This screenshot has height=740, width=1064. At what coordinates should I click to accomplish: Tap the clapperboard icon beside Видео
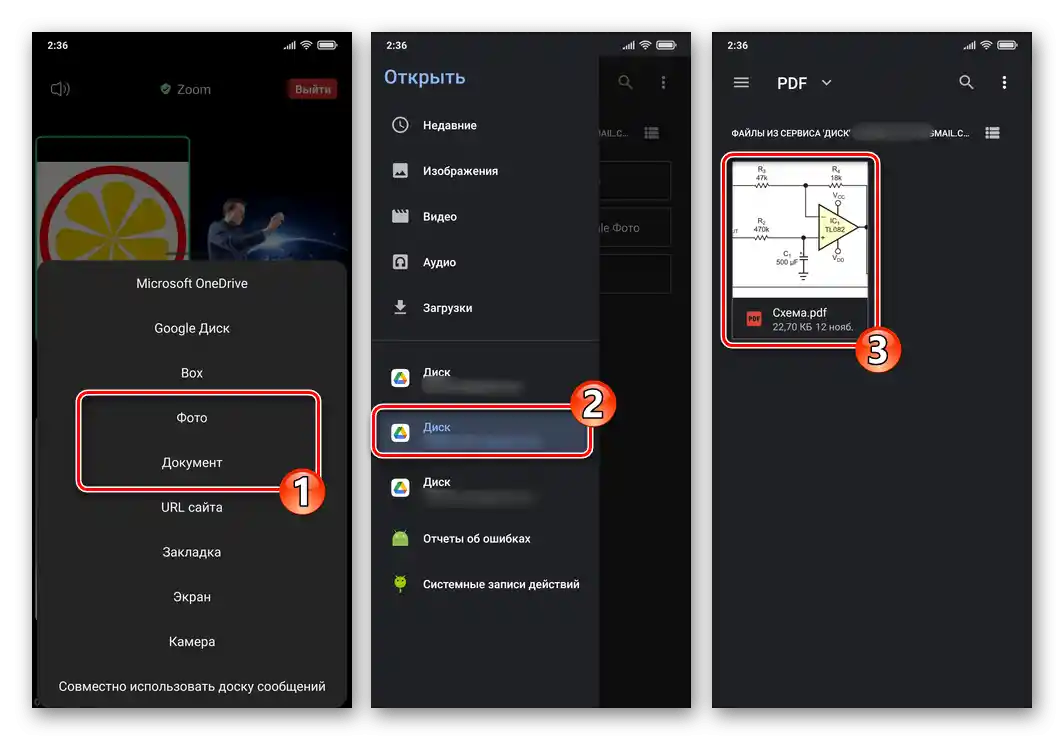[x=400, y=216]
